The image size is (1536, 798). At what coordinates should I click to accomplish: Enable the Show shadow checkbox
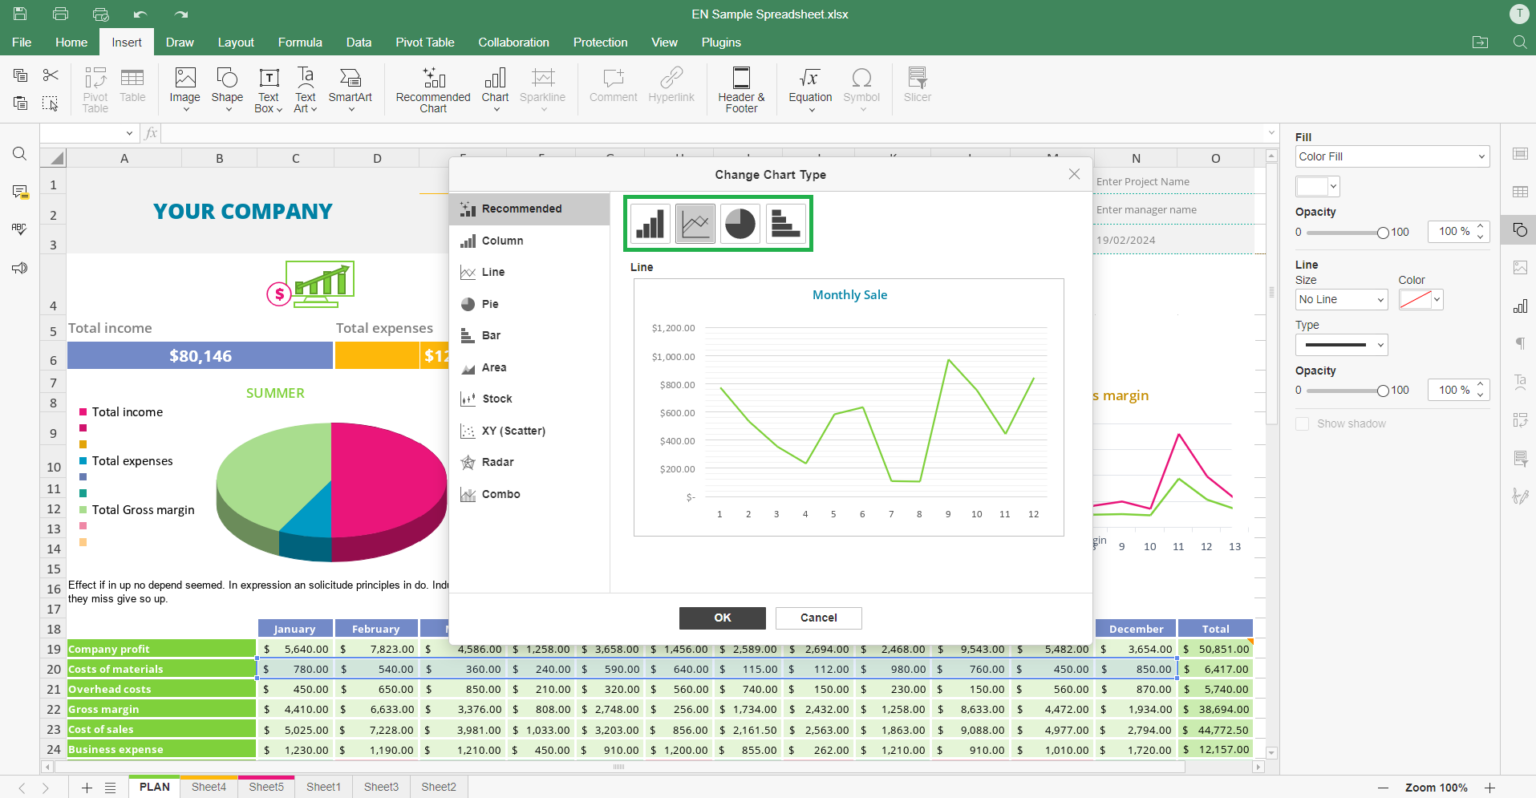1302,424
